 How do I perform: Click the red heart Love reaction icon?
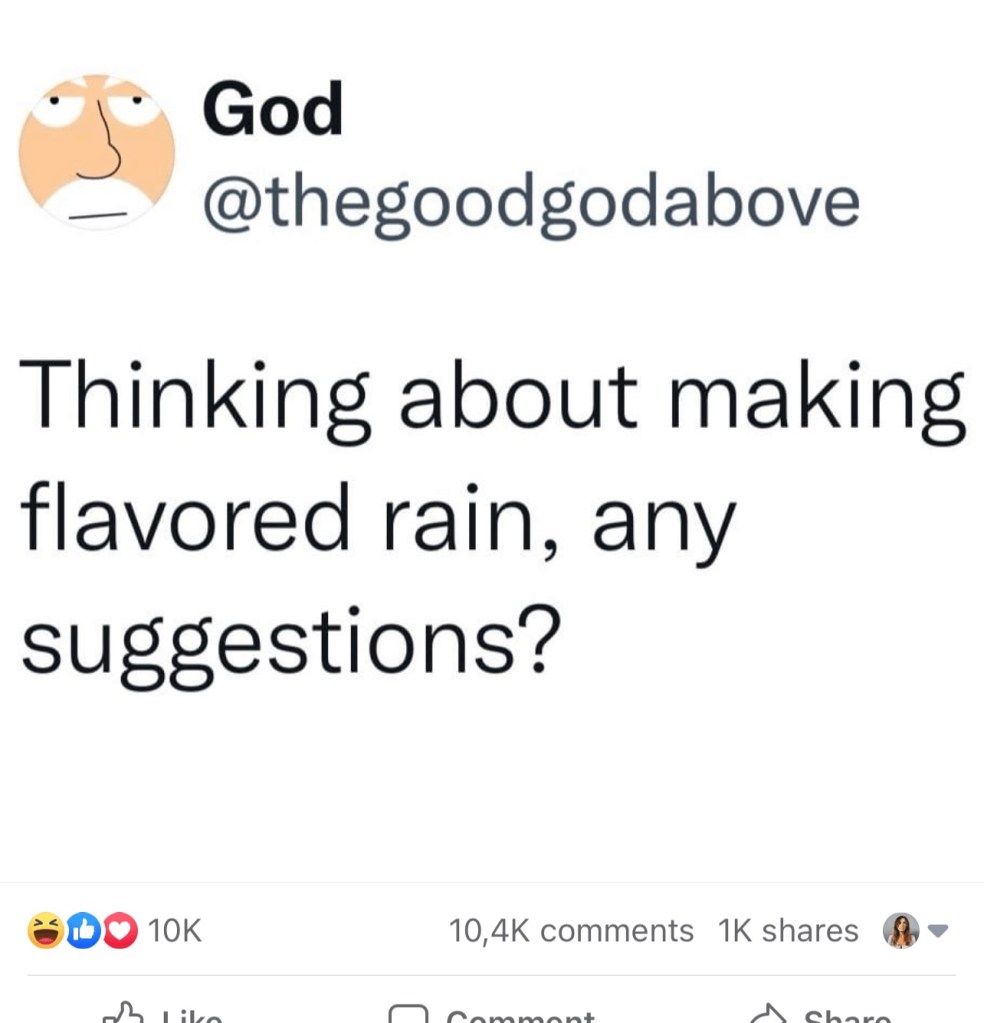point(120,932)
